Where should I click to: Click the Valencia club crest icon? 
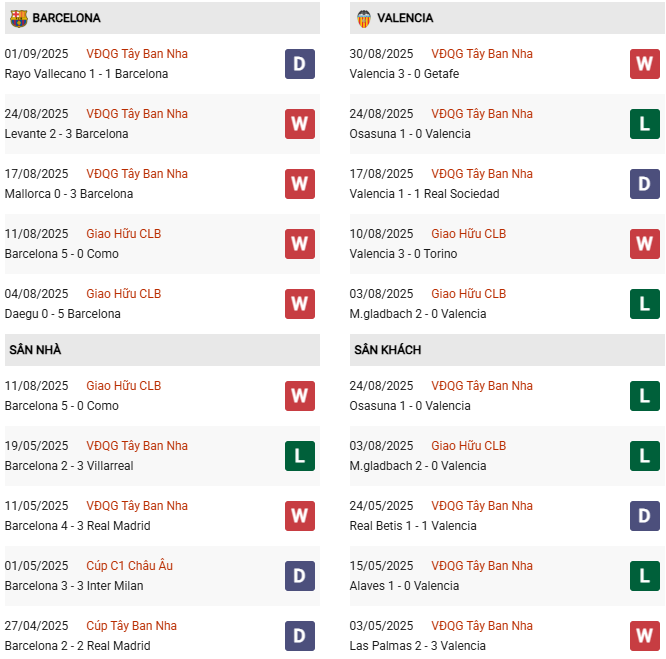(363, 18)
